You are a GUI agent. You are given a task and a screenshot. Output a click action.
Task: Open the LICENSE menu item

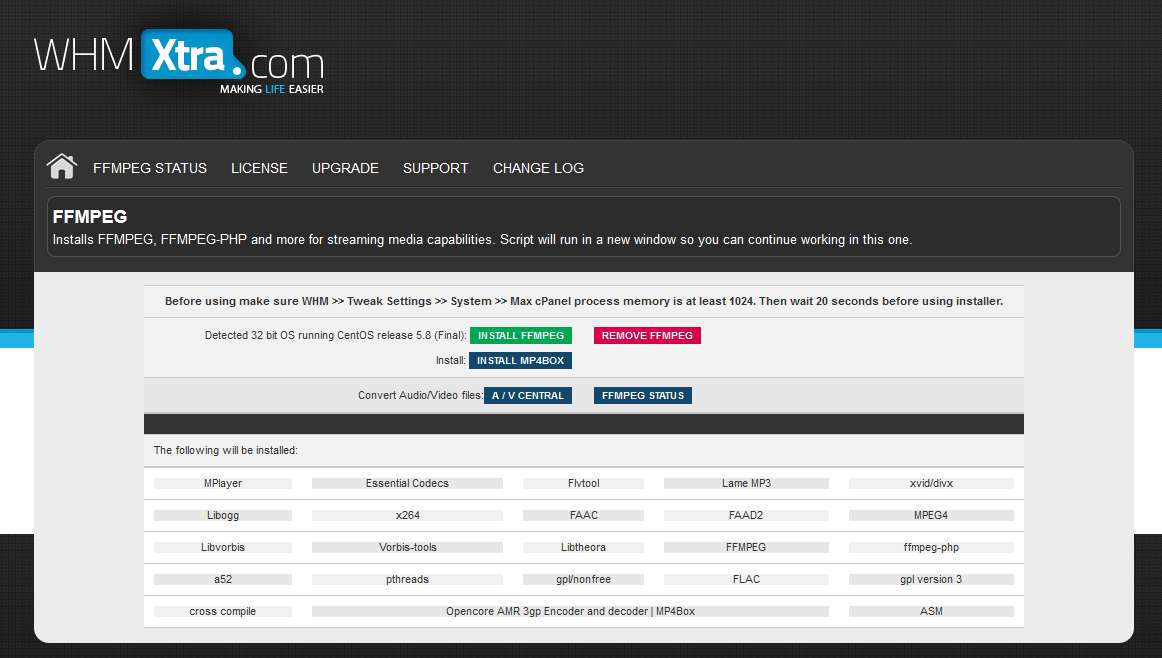tap(259, 168)
